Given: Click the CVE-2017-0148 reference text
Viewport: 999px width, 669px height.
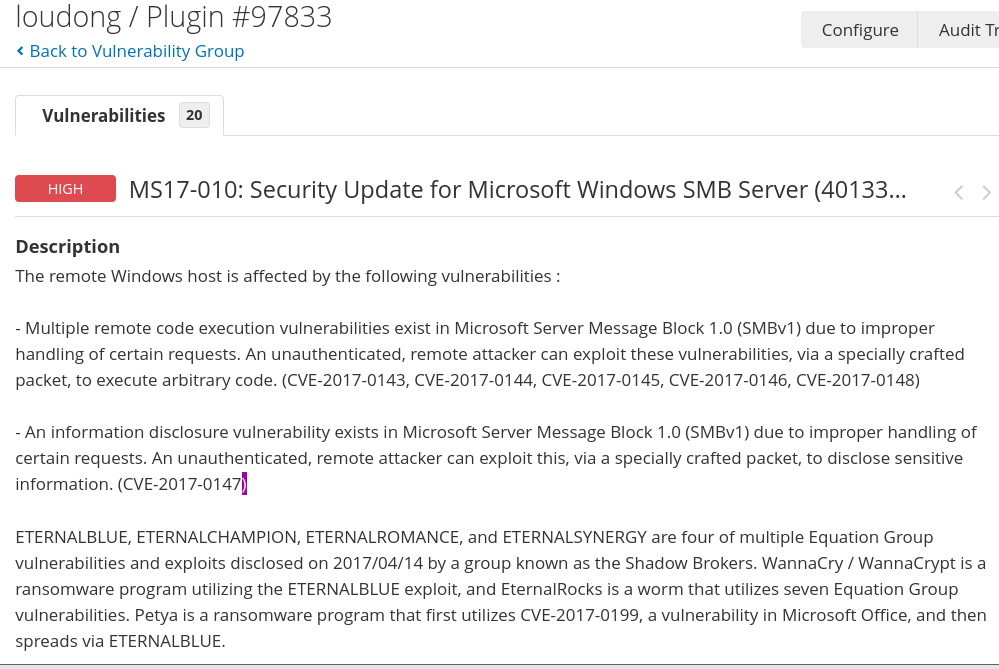Looking at the screenshot, I should [853, 380].
